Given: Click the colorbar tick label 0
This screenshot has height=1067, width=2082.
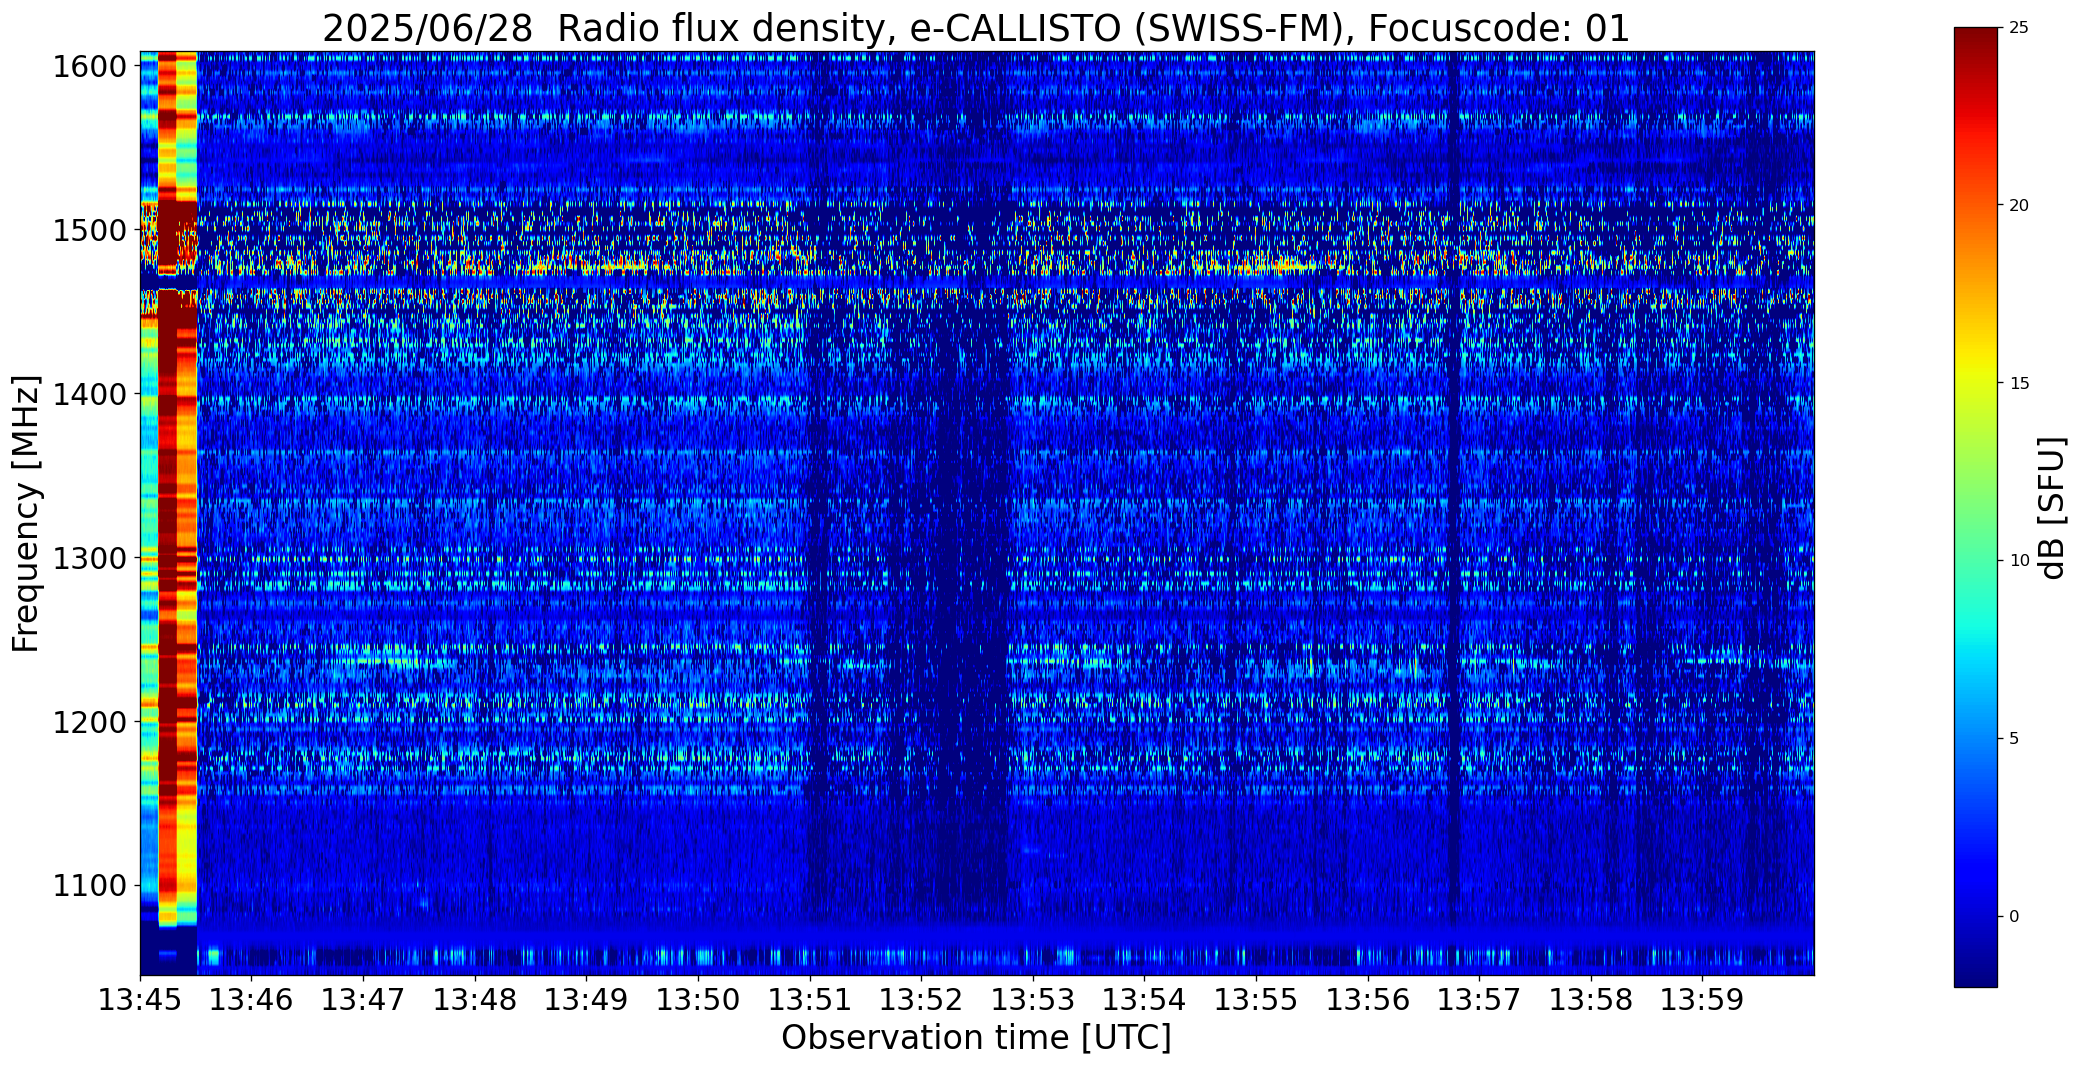Looking at the screenshot, I should point(2014,917).
